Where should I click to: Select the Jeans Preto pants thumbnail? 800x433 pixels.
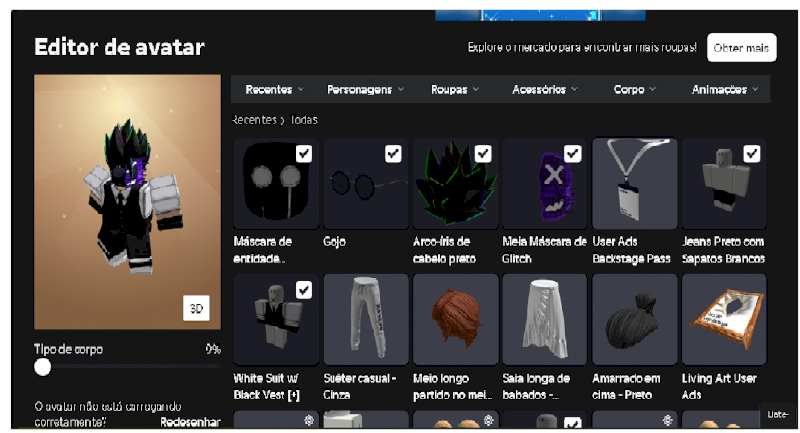click(x=724, y=184)
